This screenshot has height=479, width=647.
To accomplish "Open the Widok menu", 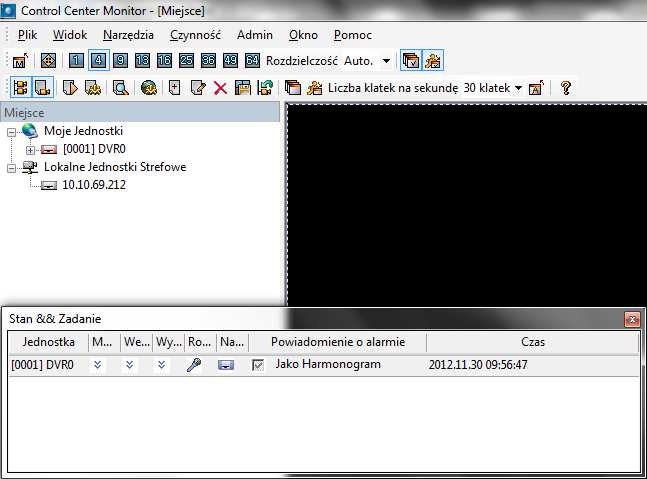I will click(x=70, y=35).
